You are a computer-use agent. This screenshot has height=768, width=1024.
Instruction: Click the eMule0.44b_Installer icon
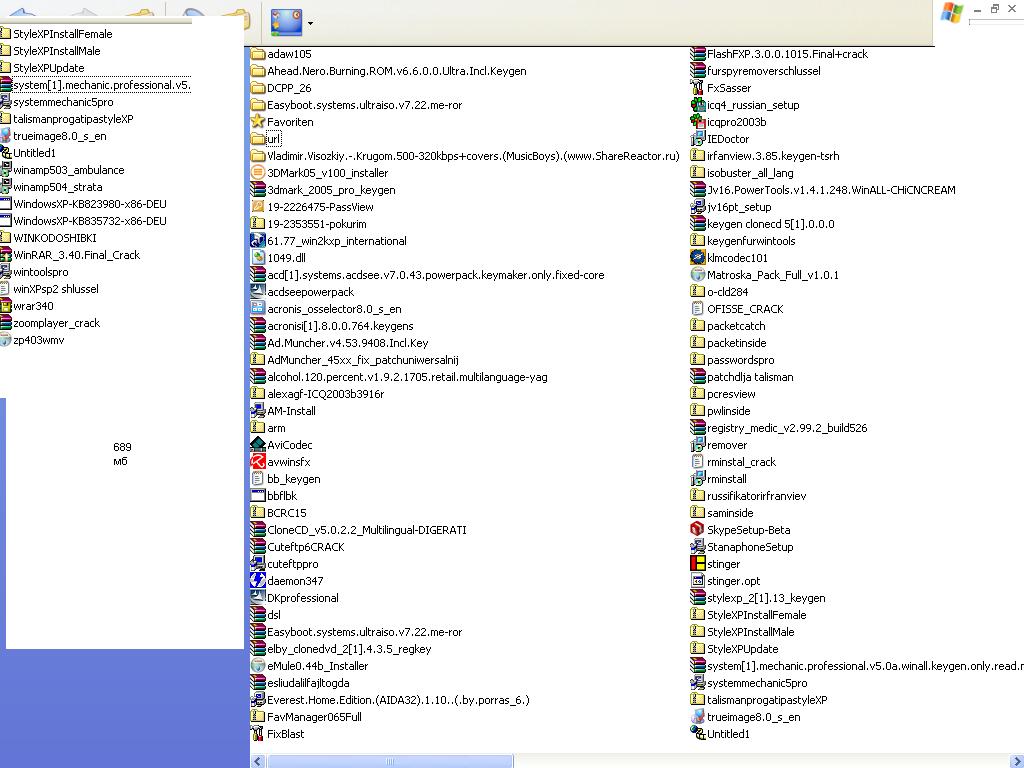258,665
